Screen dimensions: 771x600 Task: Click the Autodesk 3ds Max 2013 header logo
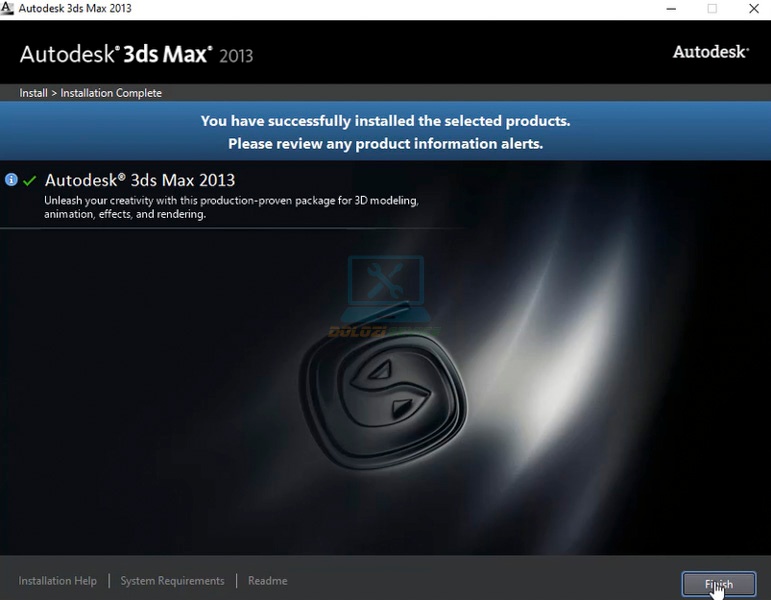(x=136, y=54)
